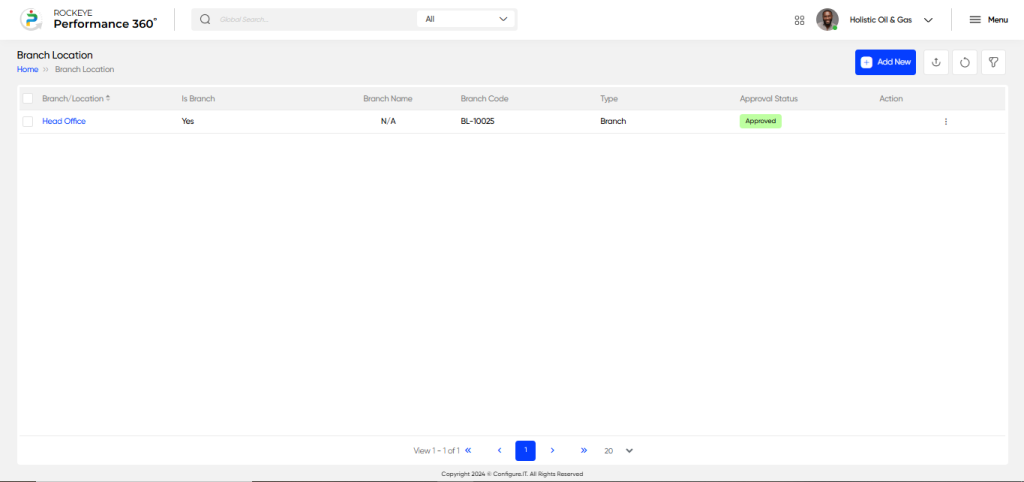Go to last page double-right arrow
The height and width of the screenshot is (482, 1024).
[x=584, y=451]
